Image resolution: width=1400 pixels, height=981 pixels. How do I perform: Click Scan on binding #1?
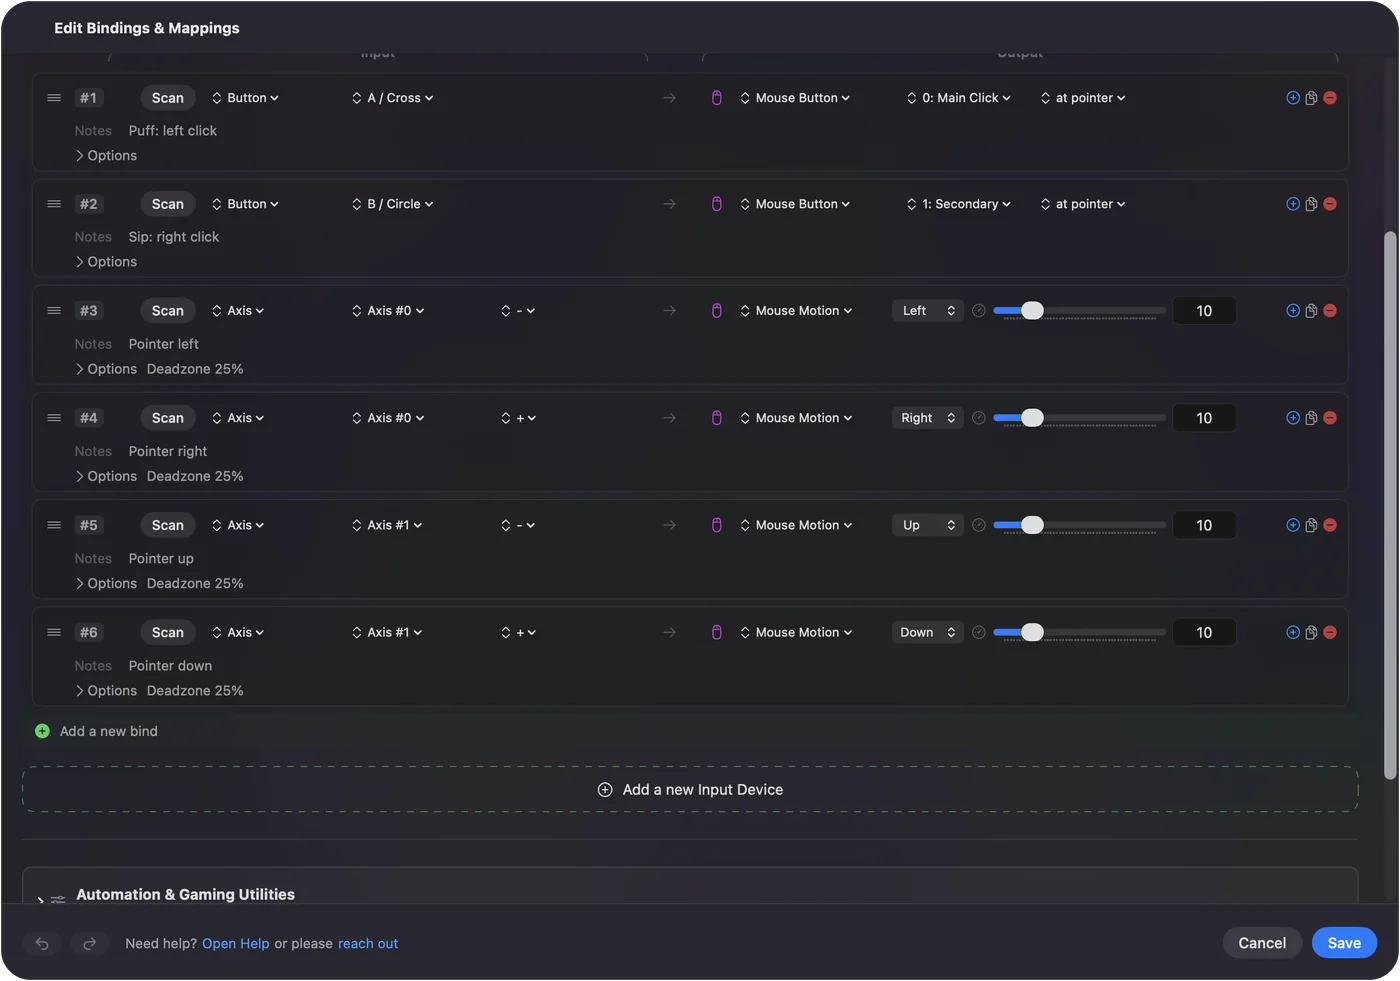coord(168,98)
